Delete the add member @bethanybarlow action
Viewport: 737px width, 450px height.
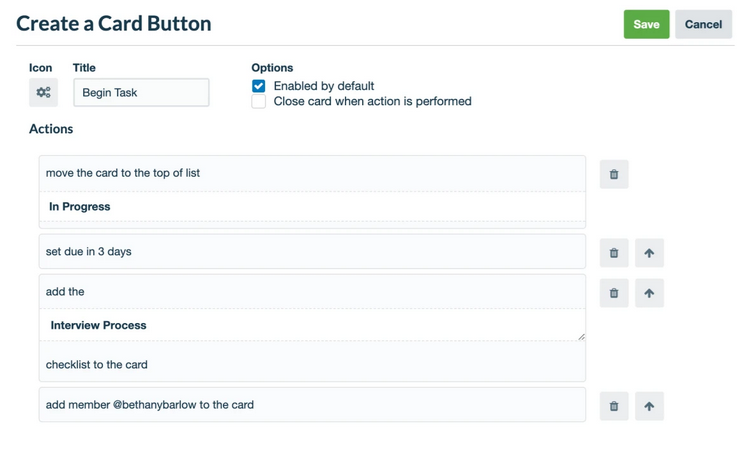[x=614, y=406]
